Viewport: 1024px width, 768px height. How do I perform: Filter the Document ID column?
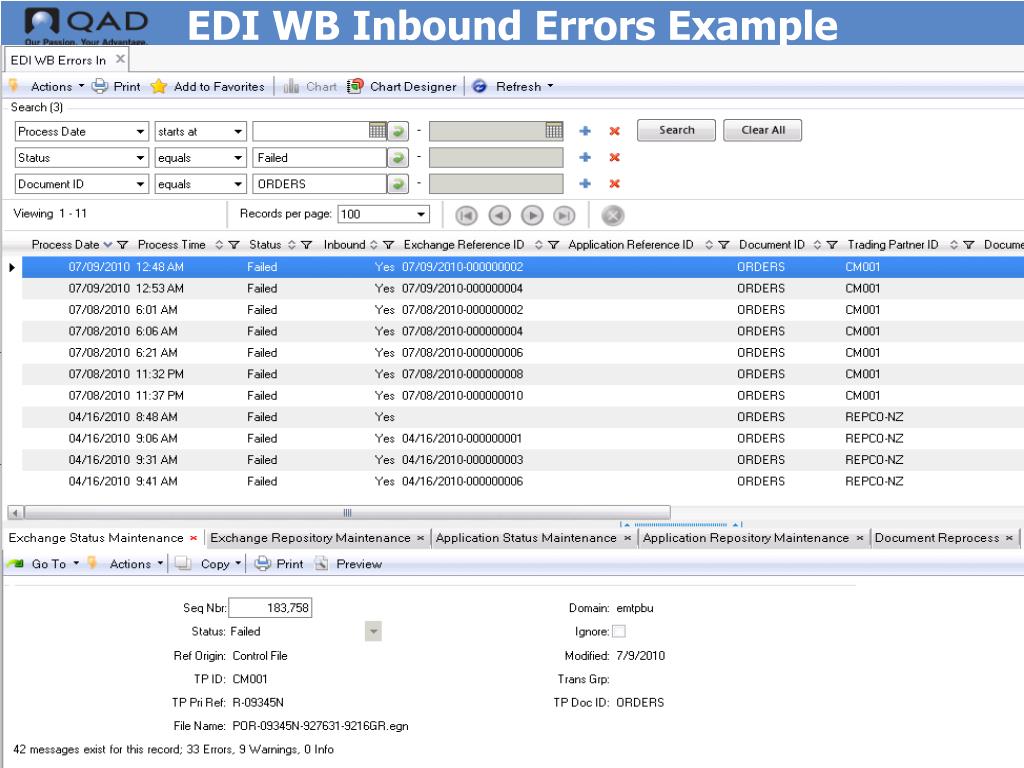pos(831,245)
